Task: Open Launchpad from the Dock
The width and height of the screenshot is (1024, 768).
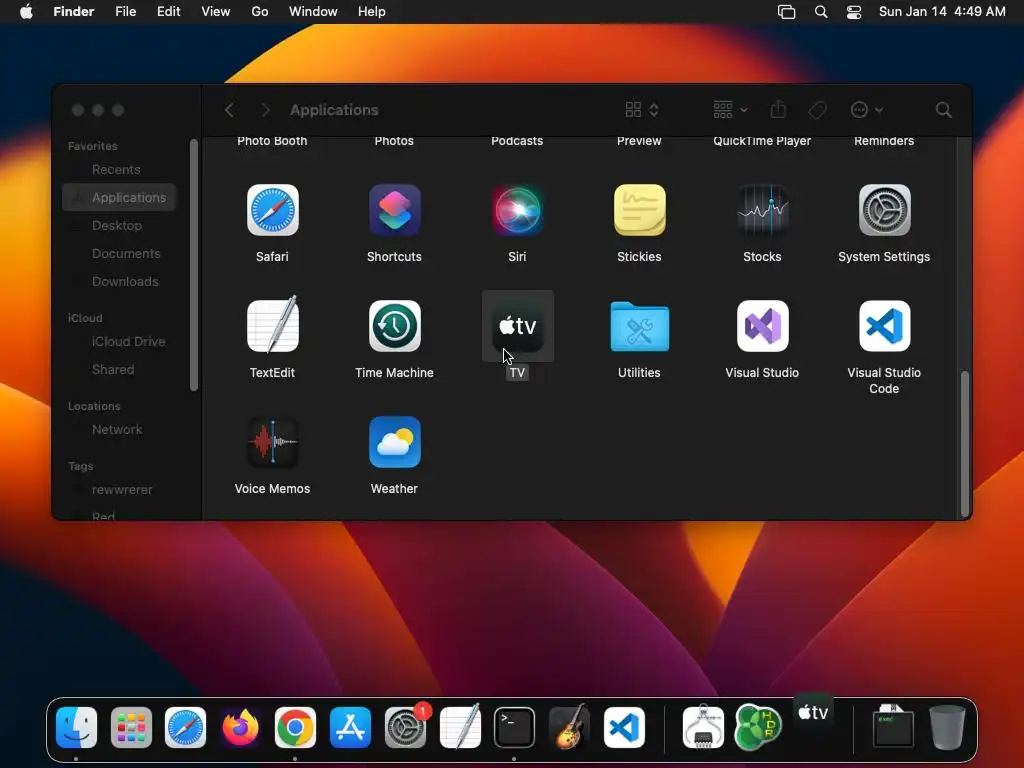Action: click(x=131, y=727)
